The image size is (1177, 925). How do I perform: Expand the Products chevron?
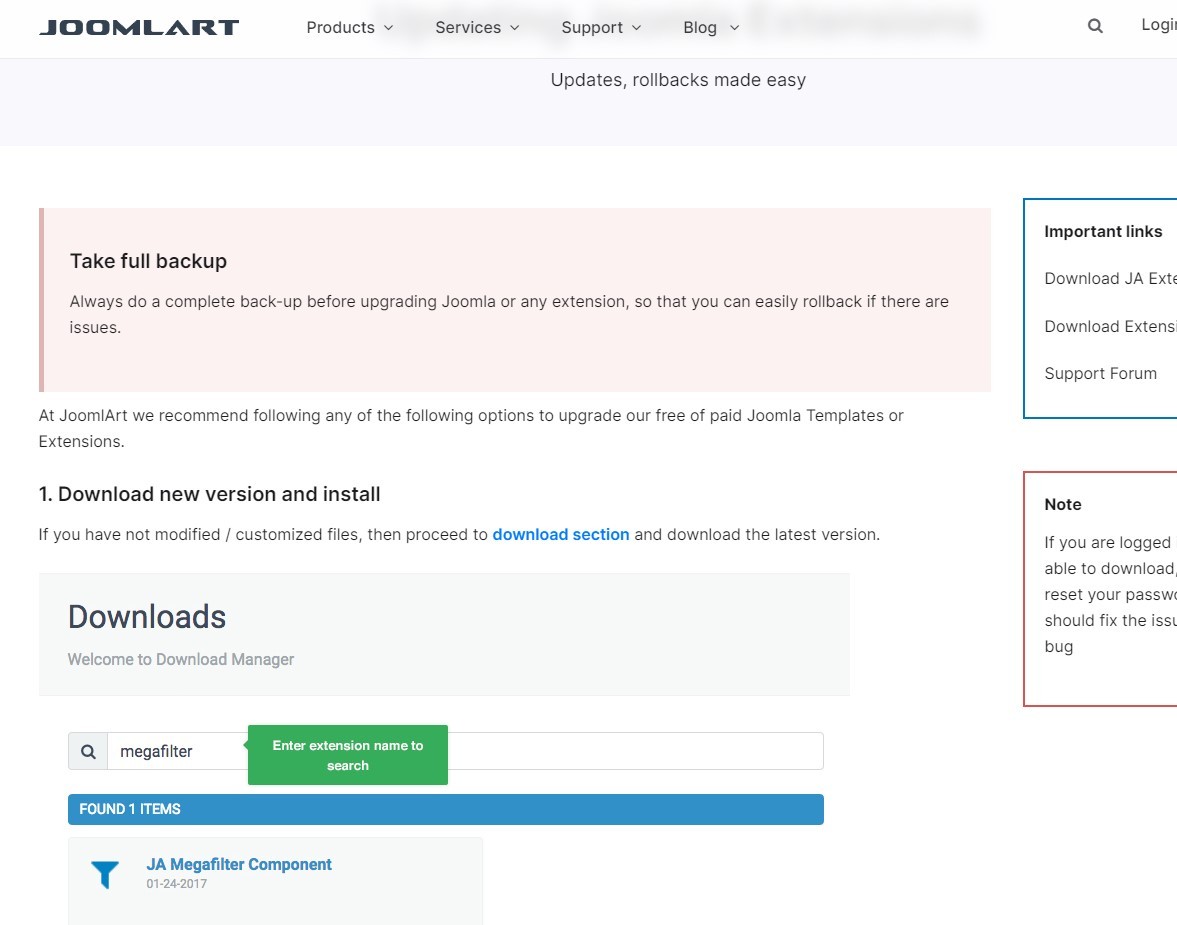(389, 28)
